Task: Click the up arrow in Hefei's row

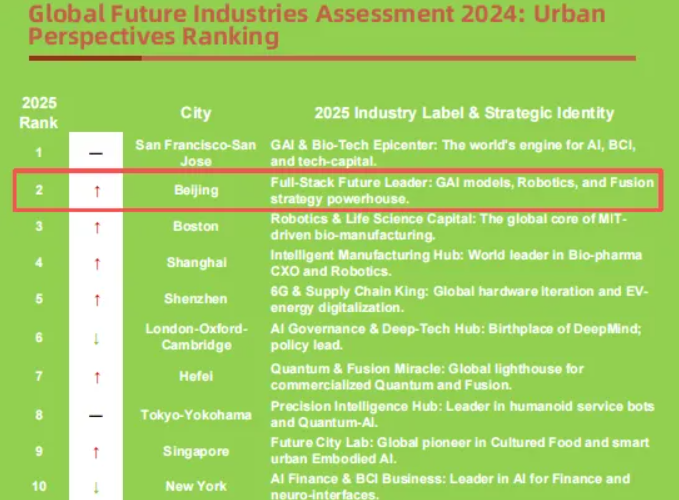Action: coord(96,376)
